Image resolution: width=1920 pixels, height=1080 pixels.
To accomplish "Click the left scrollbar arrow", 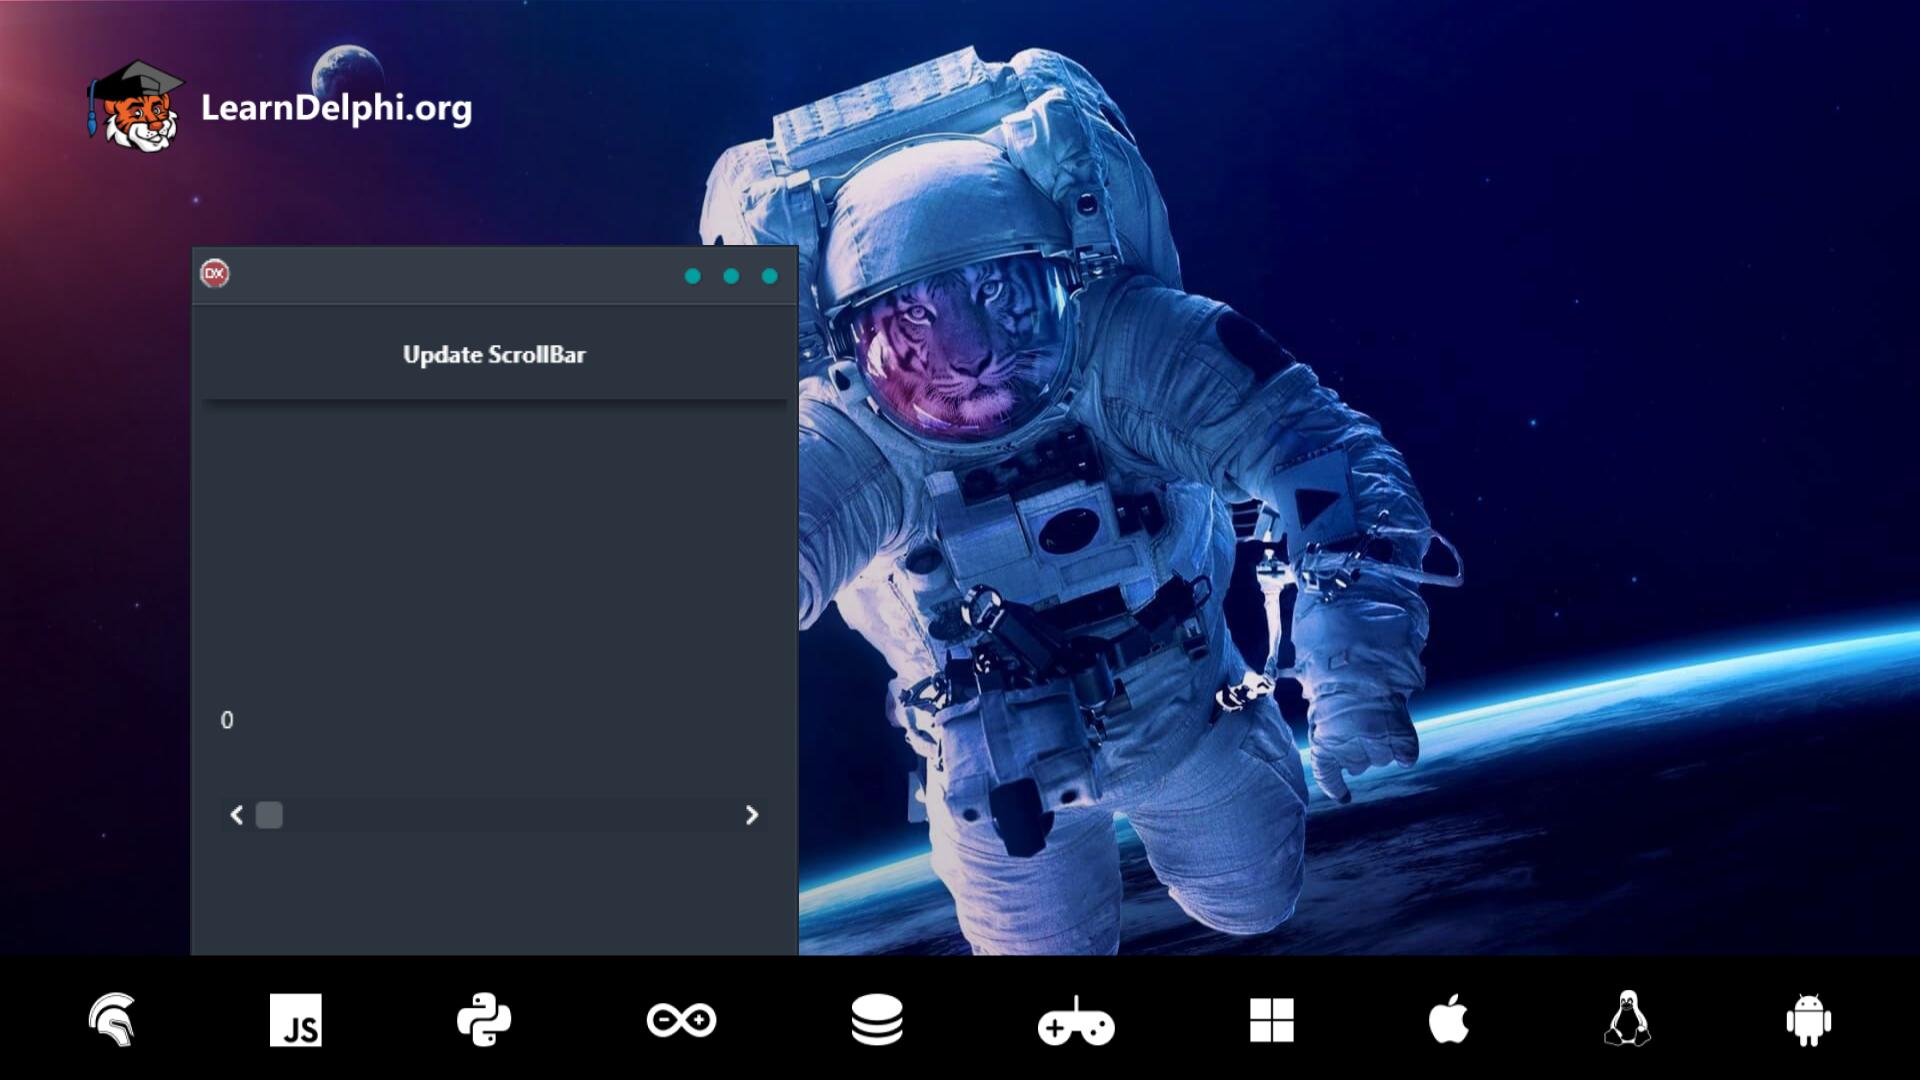I will [x=237, y=816].
